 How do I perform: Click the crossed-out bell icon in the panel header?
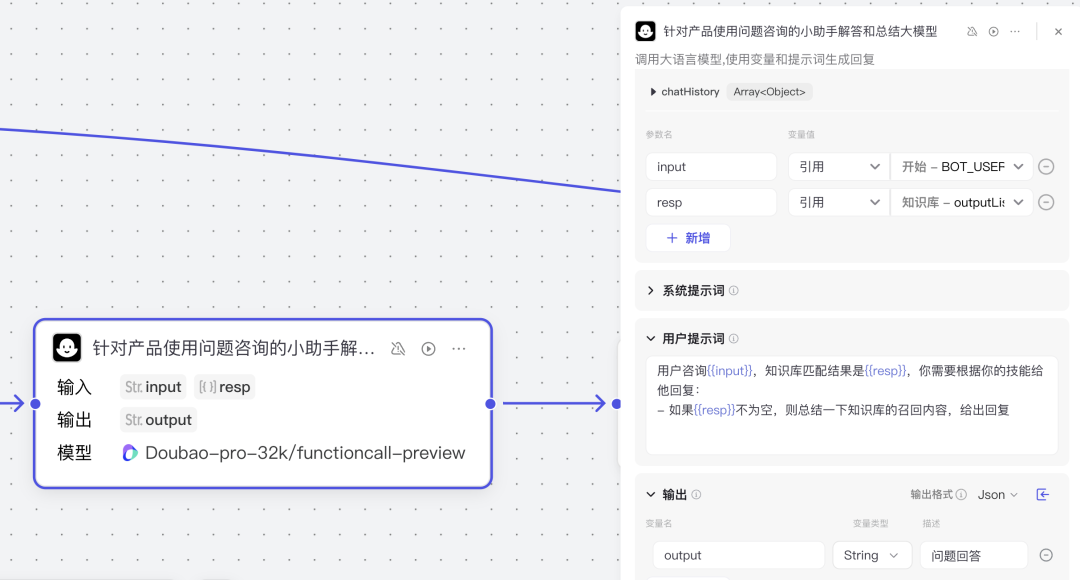coord(972,32)
